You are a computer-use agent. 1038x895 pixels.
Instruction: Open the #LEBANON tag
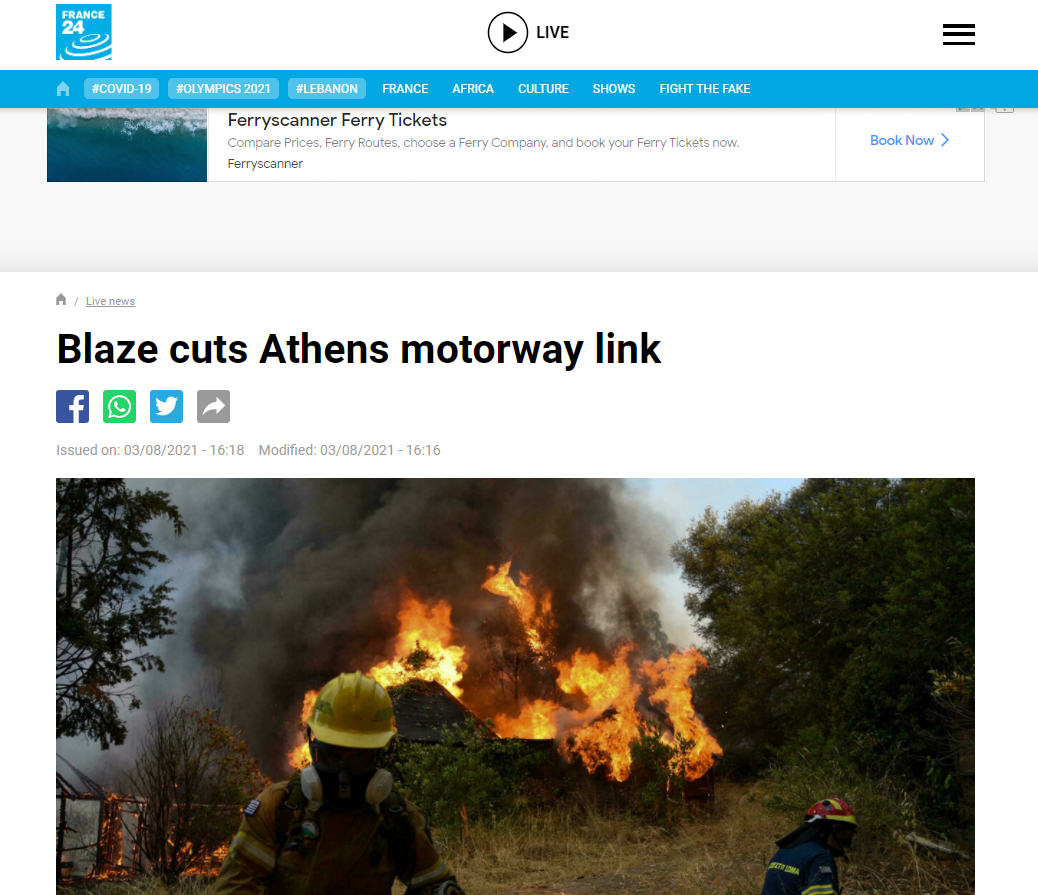click(326, 89)
